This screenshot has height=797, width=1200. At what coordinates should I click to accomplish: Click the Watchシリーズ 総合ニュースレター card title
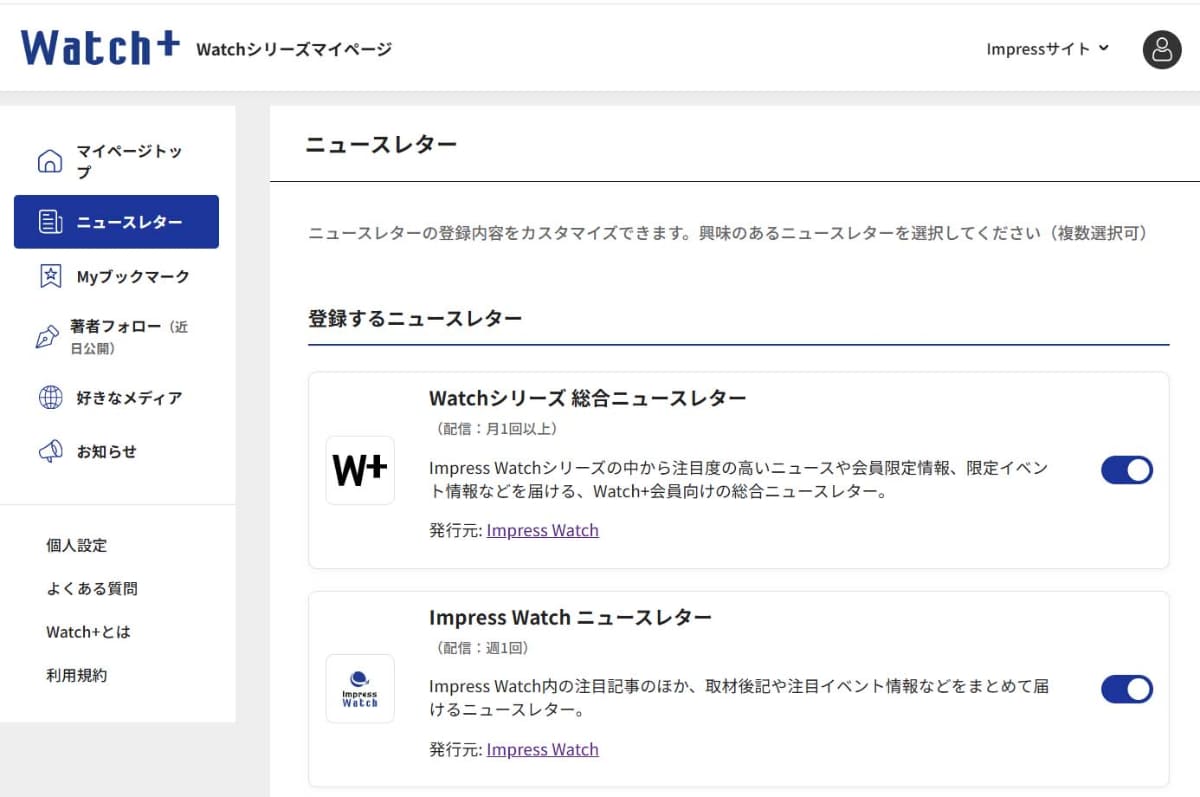coord(588,398)
